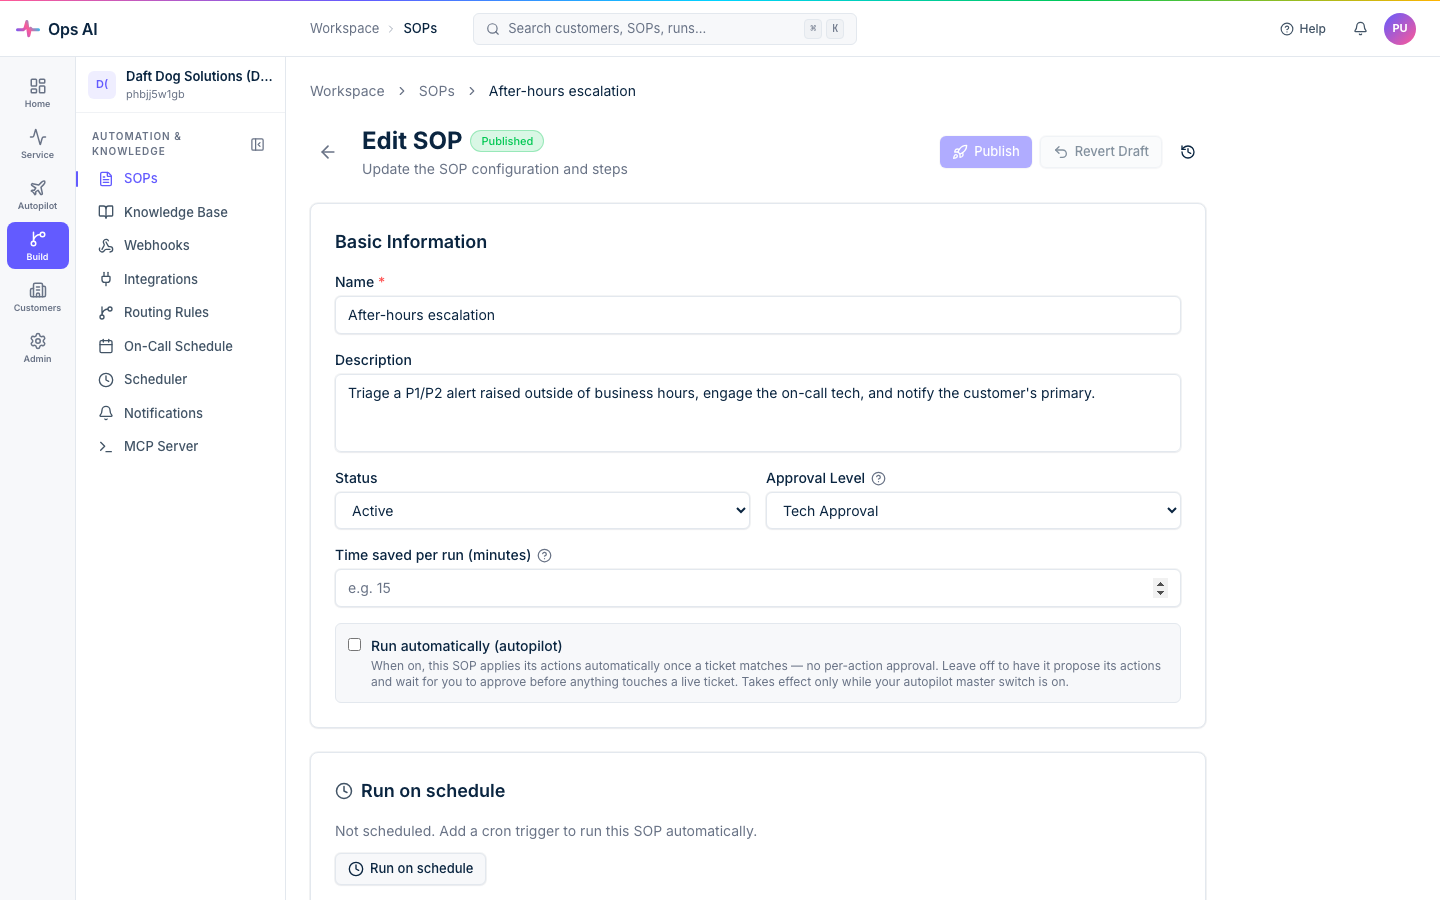
Task: Click the Time saved number stepper arrows
Action: (1160, 588)
